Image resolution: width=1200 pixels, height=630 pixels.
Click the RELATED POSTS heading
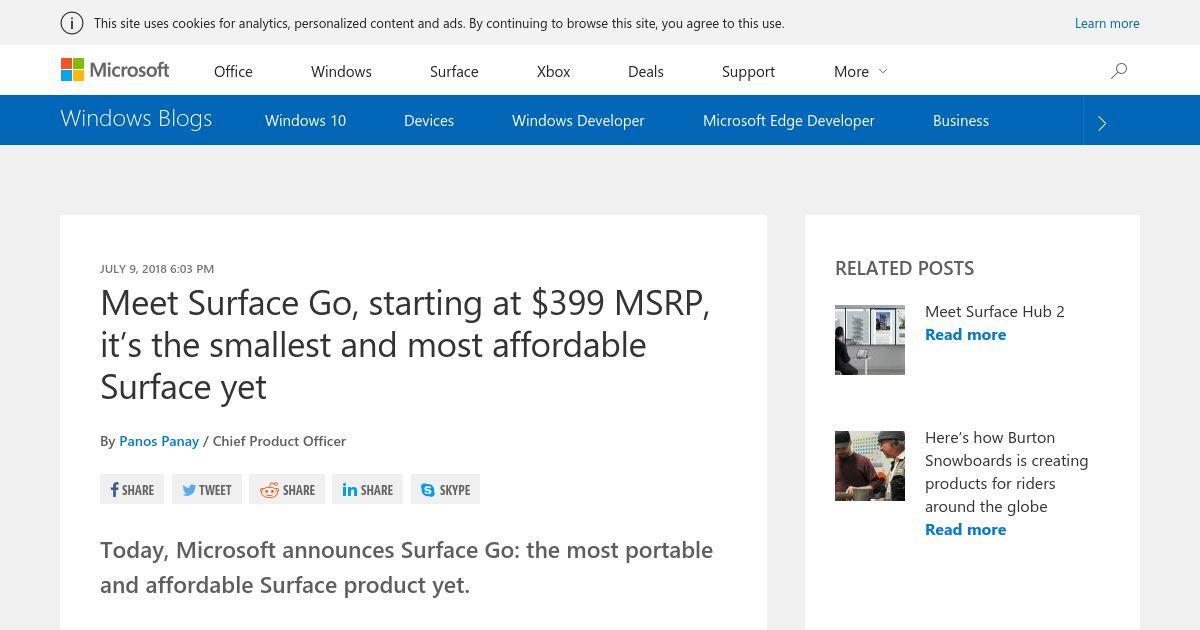[904, 268]
